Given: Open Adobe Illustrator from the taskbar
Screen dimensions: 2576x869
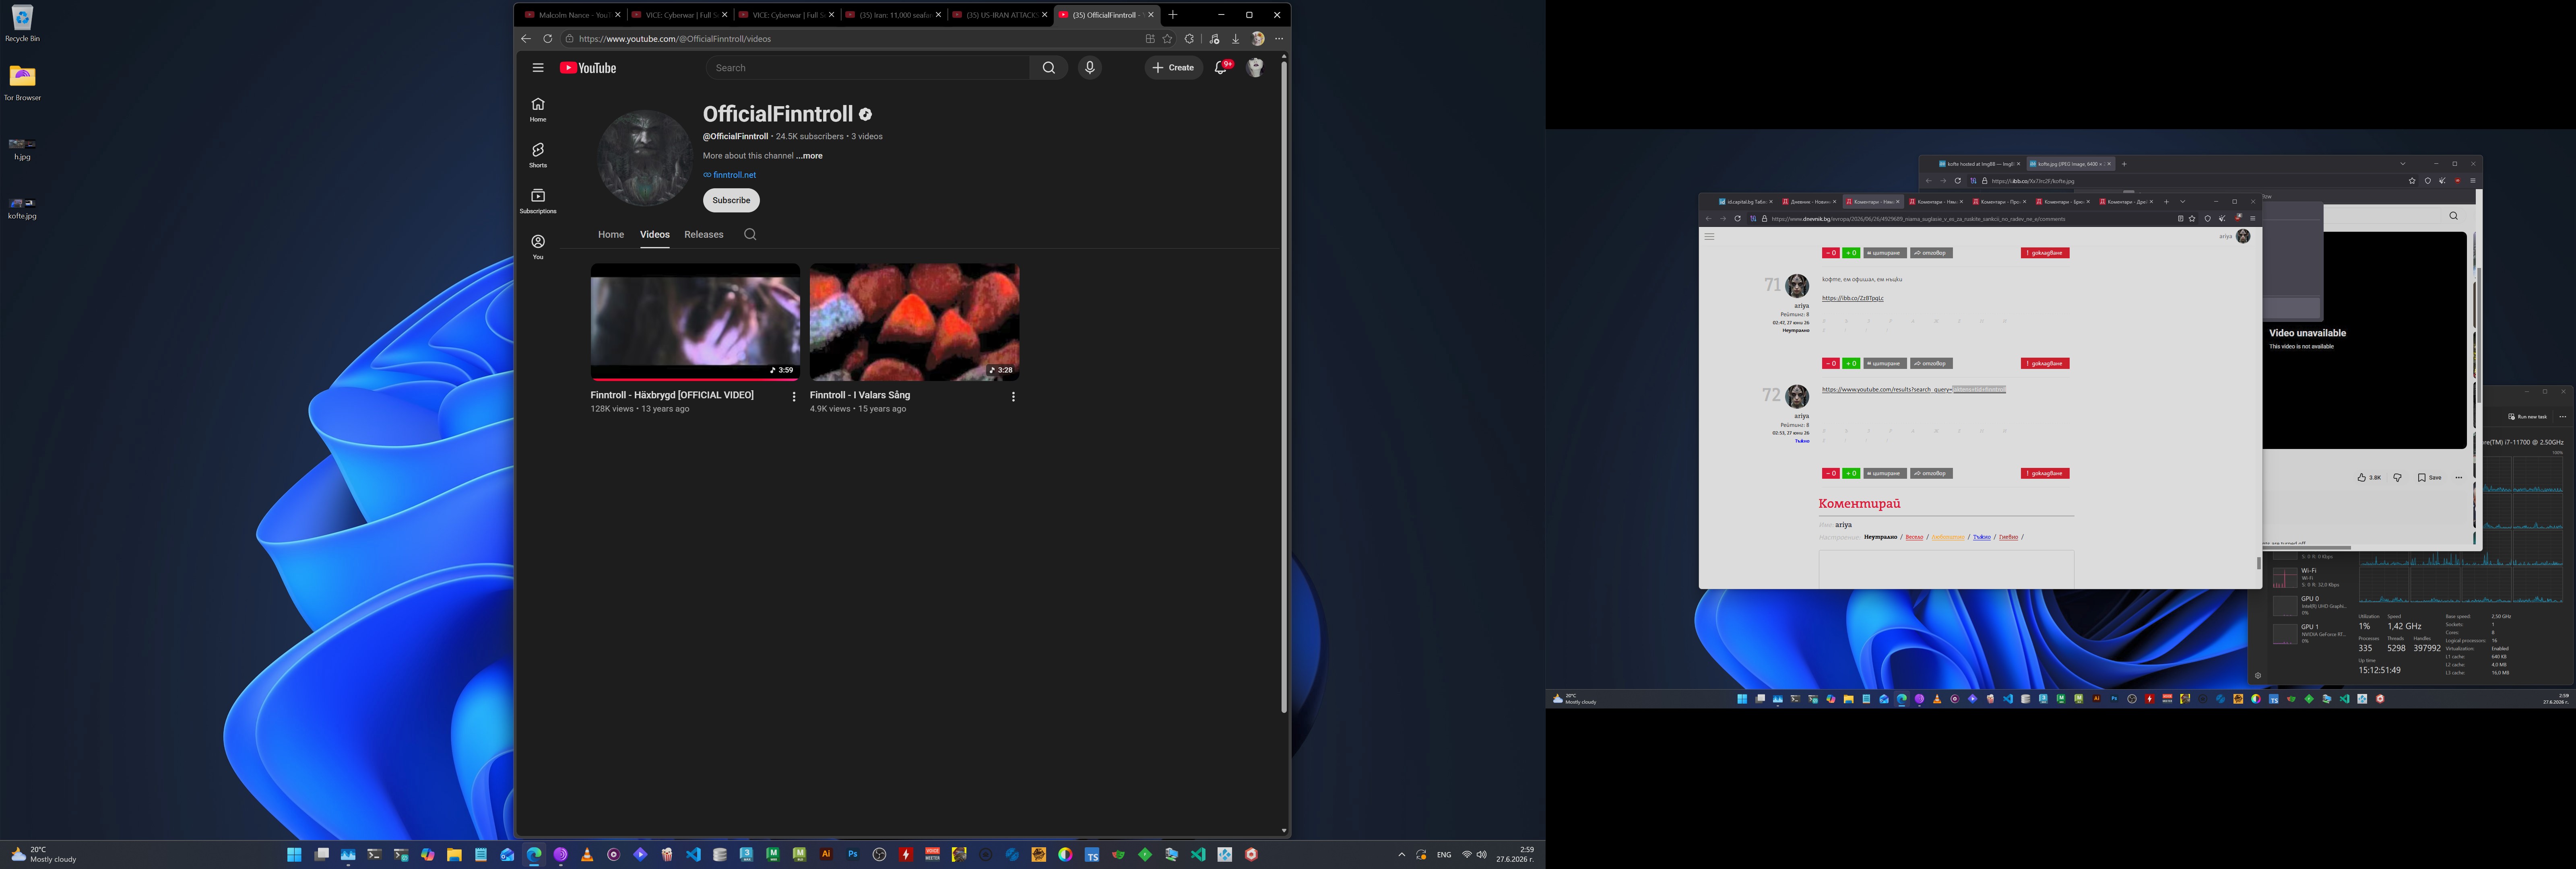Looking at the screenshot, I should coord(826,855).
